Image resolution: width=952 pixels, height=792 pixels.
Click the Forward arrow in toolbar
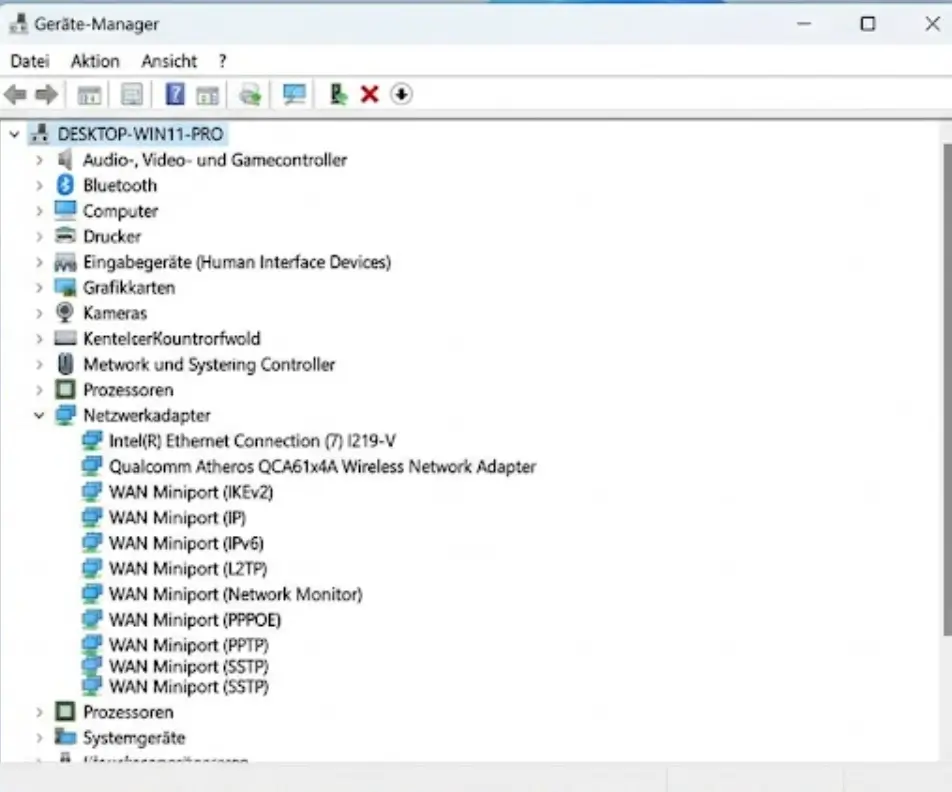pos(47,95)
